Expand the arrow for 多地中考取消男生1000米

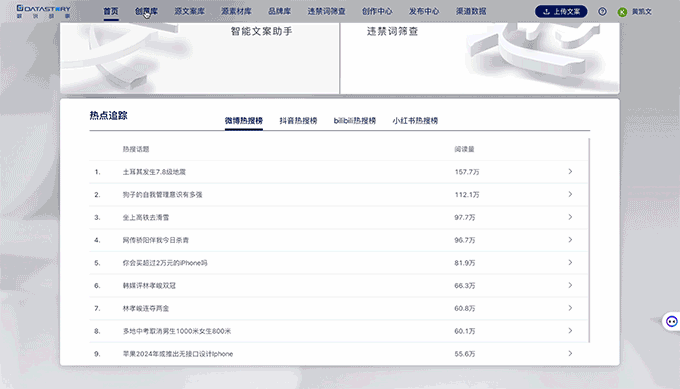(x=570, y=331)
